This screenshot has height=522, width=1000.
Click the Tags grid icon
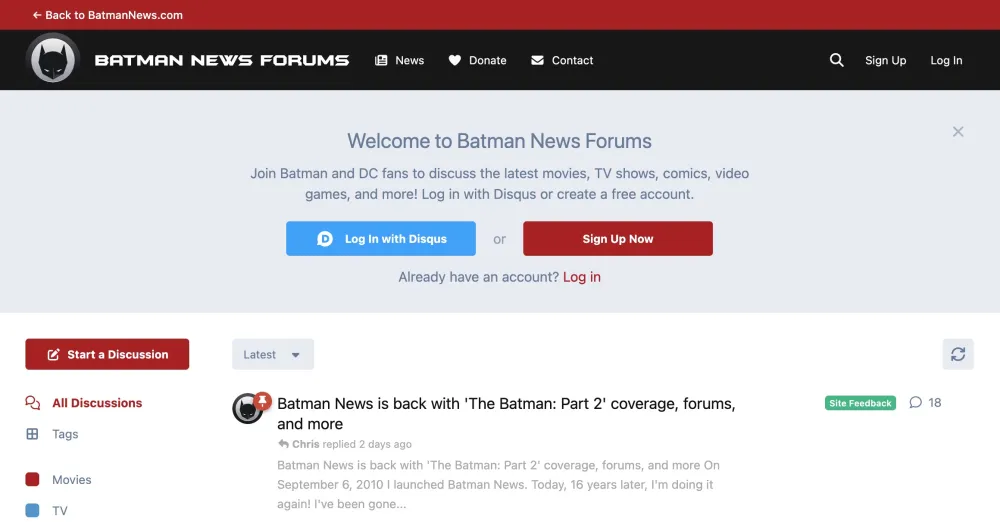(x=33, y=434)
